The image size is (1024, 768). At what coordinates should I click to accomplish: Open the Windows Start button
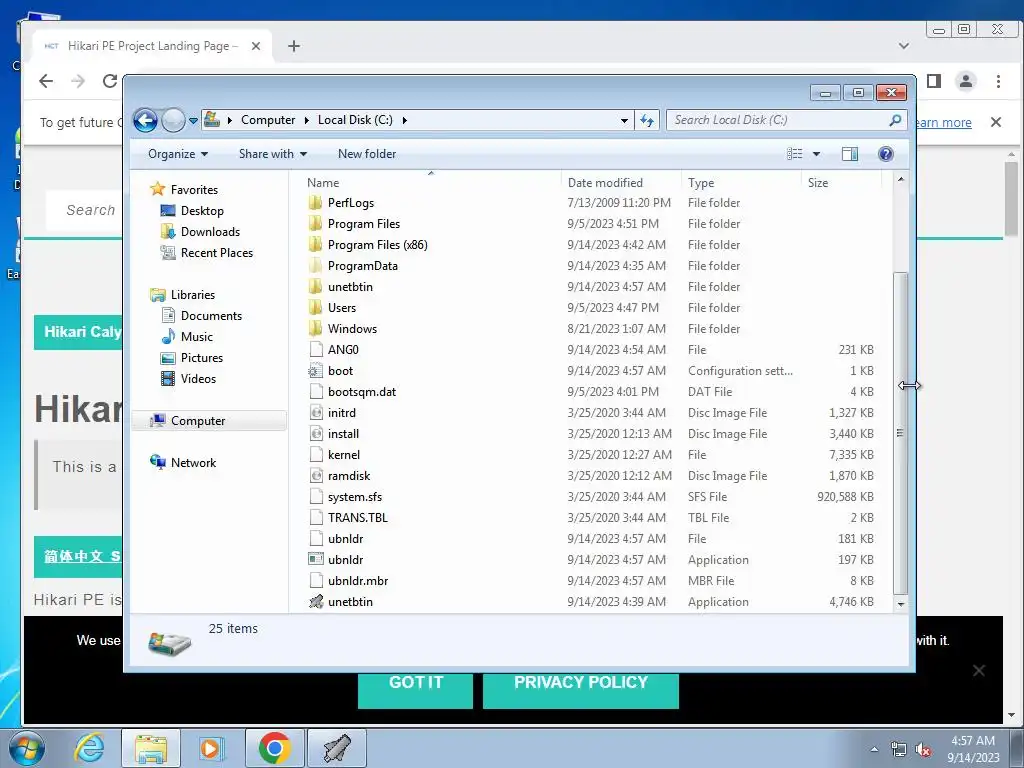coord(26,748)
